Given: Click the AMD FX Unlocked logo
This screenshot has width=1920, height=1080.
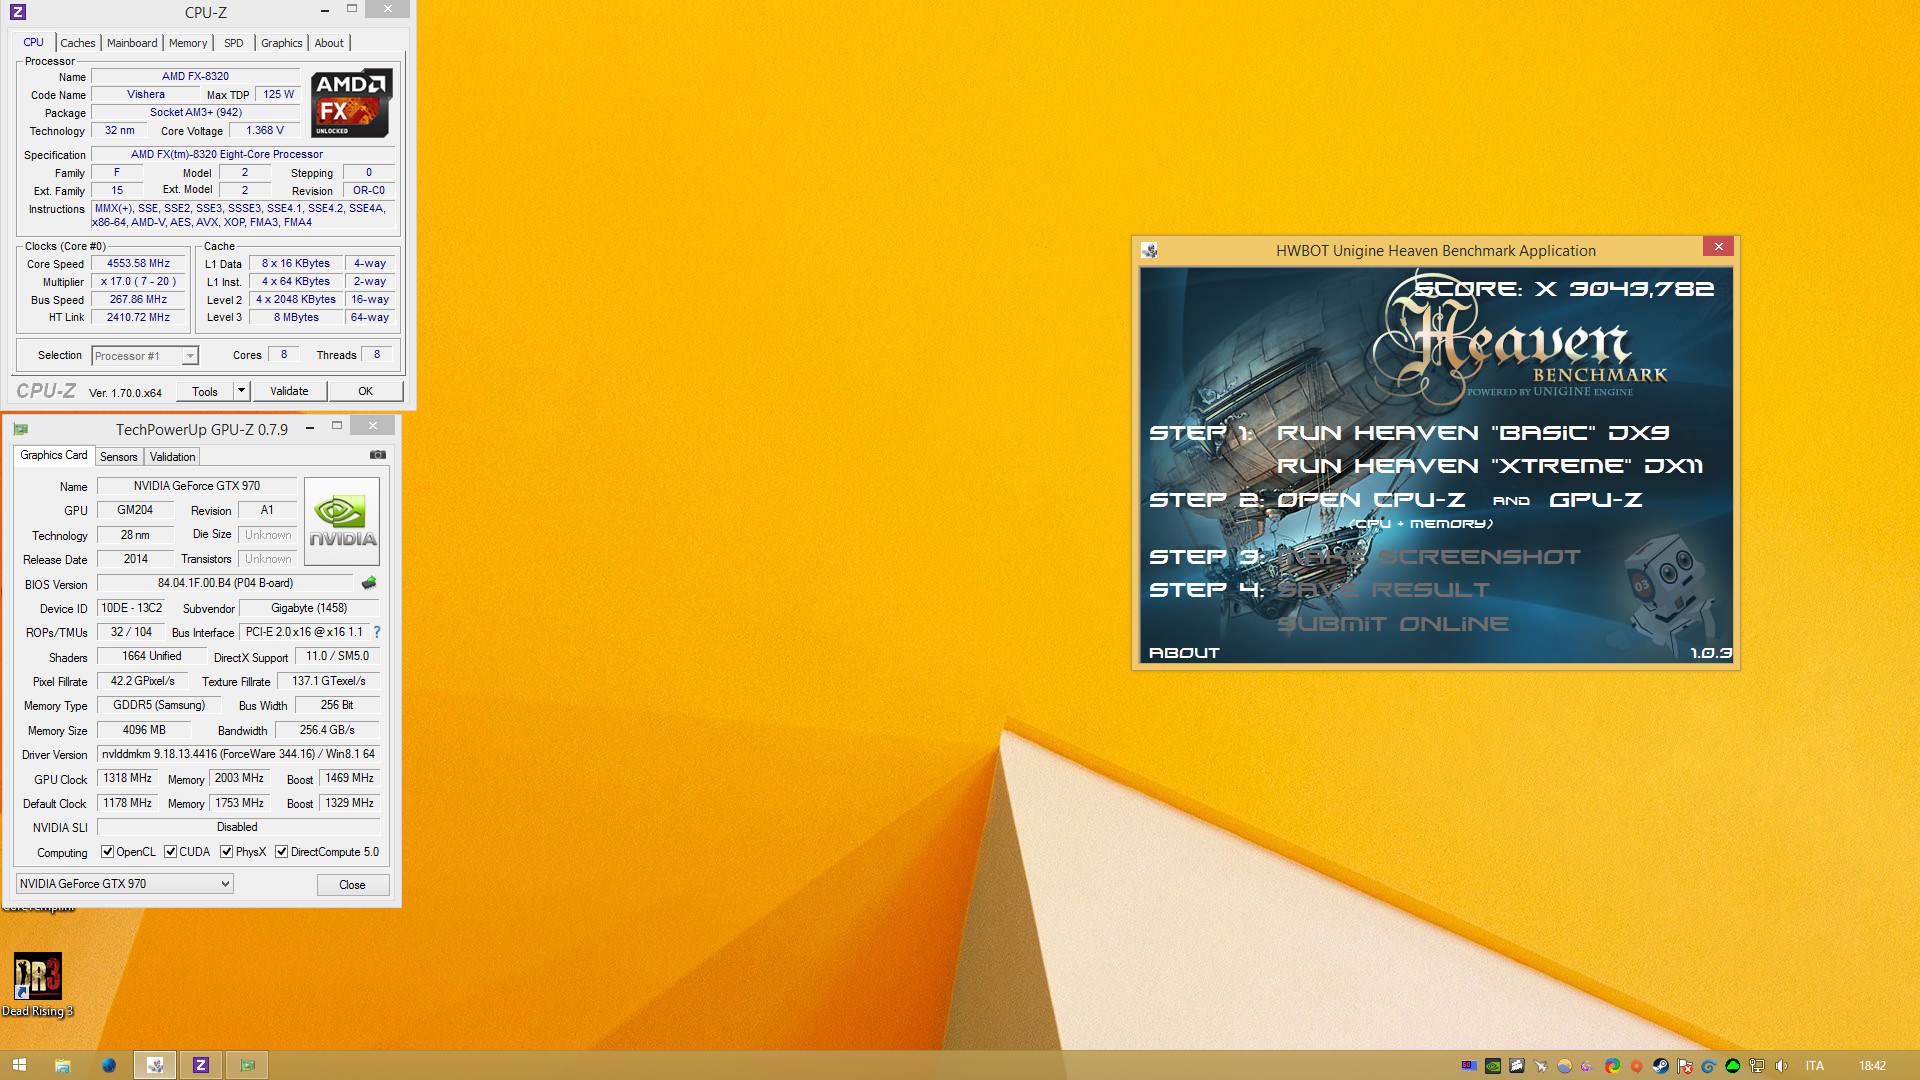Looking at the screenshot, I should 350,104.
